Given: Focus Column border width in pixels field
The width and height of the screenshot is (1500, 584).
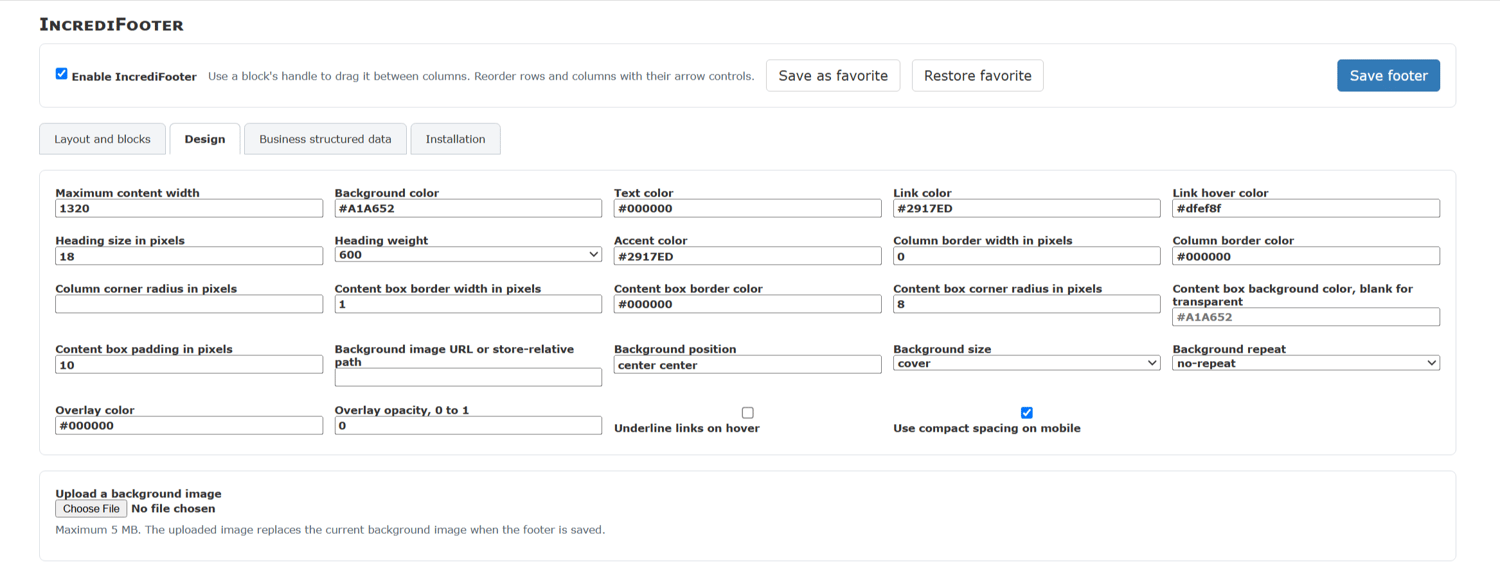Looking at the screenshot, I should [1026, 256].
